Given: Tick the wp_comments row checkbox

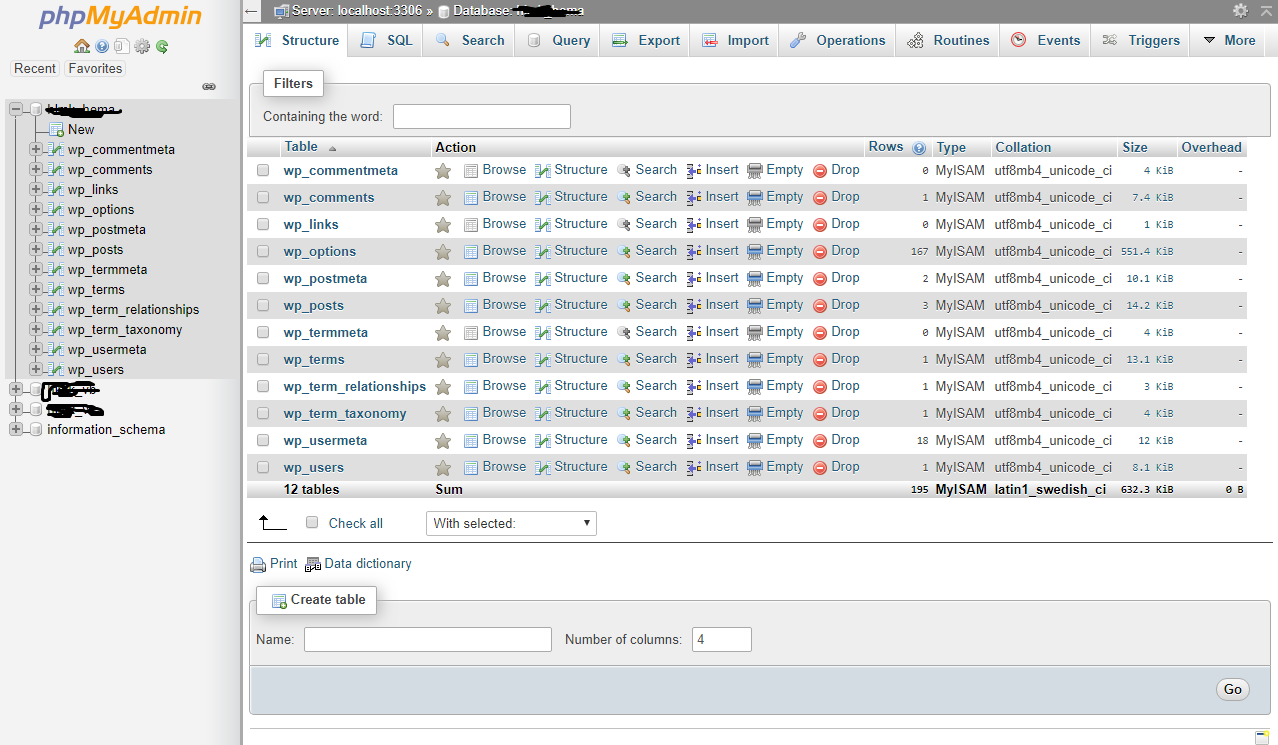Looking at the screenshot, I should (x=263, y=198).
